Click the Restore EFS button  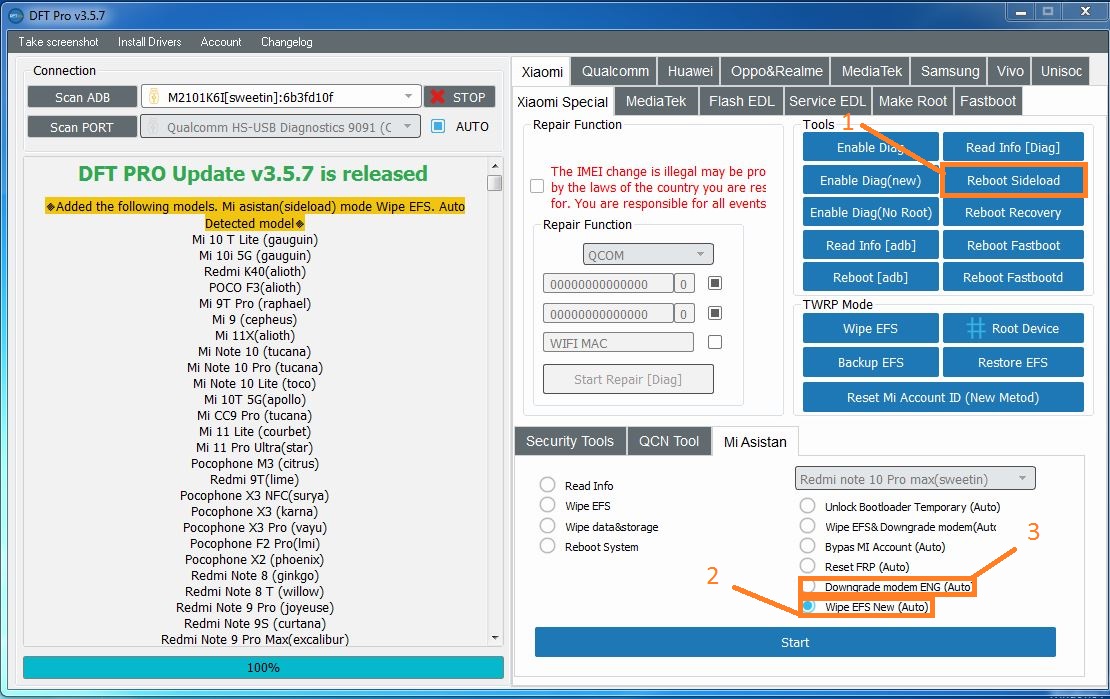click(1013, 362)
